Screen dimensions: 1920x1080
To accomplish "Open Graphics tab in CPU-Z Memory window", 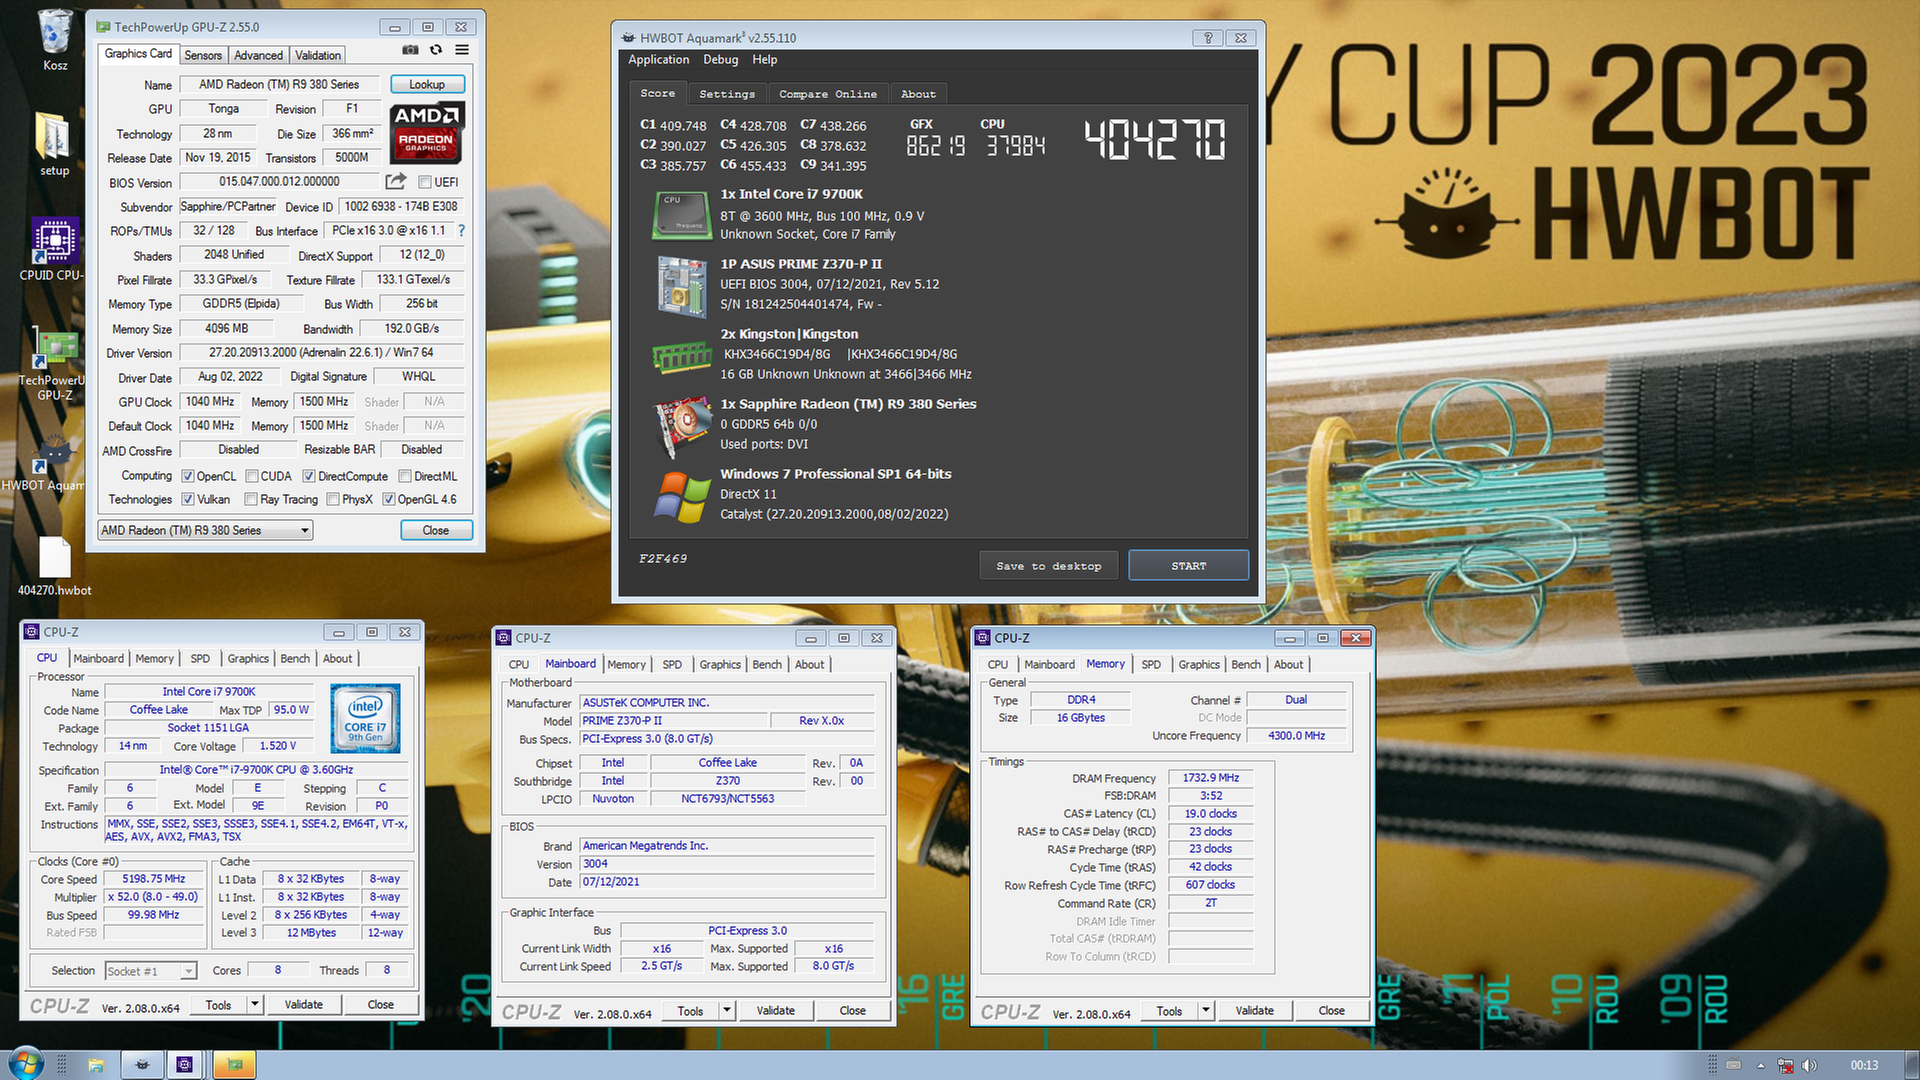I will (1199, 665).
